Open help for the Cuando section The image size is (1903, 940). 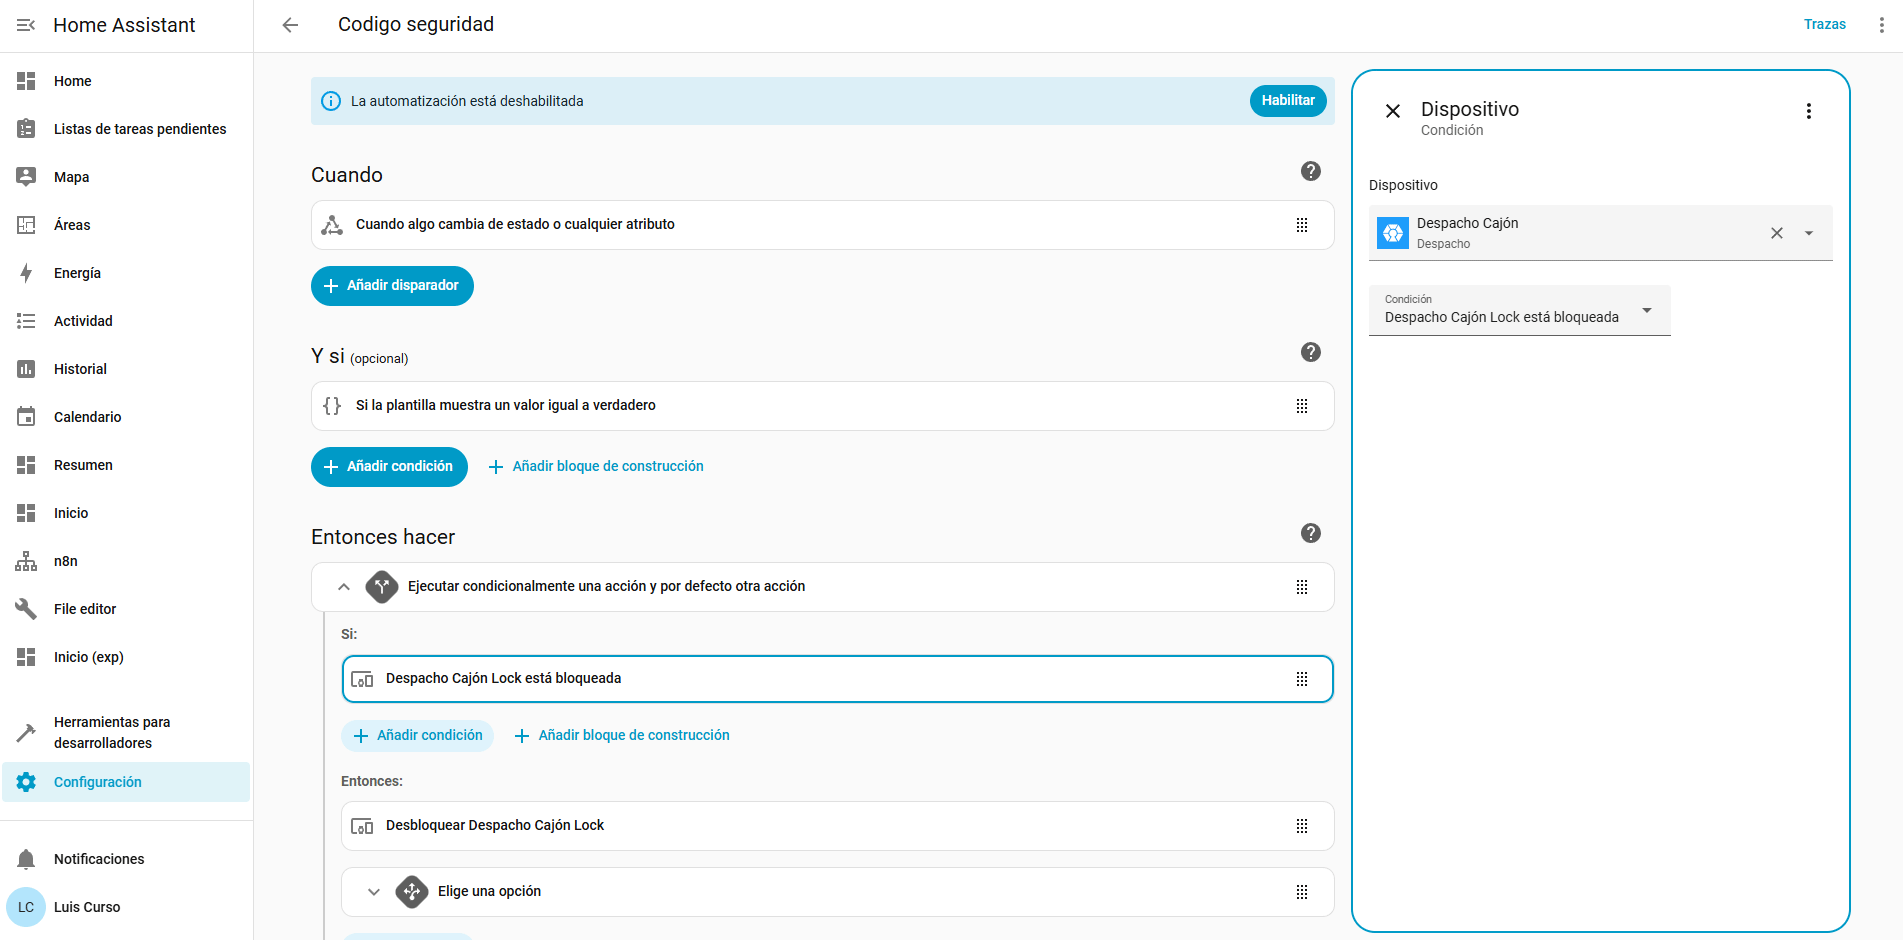1310,171
